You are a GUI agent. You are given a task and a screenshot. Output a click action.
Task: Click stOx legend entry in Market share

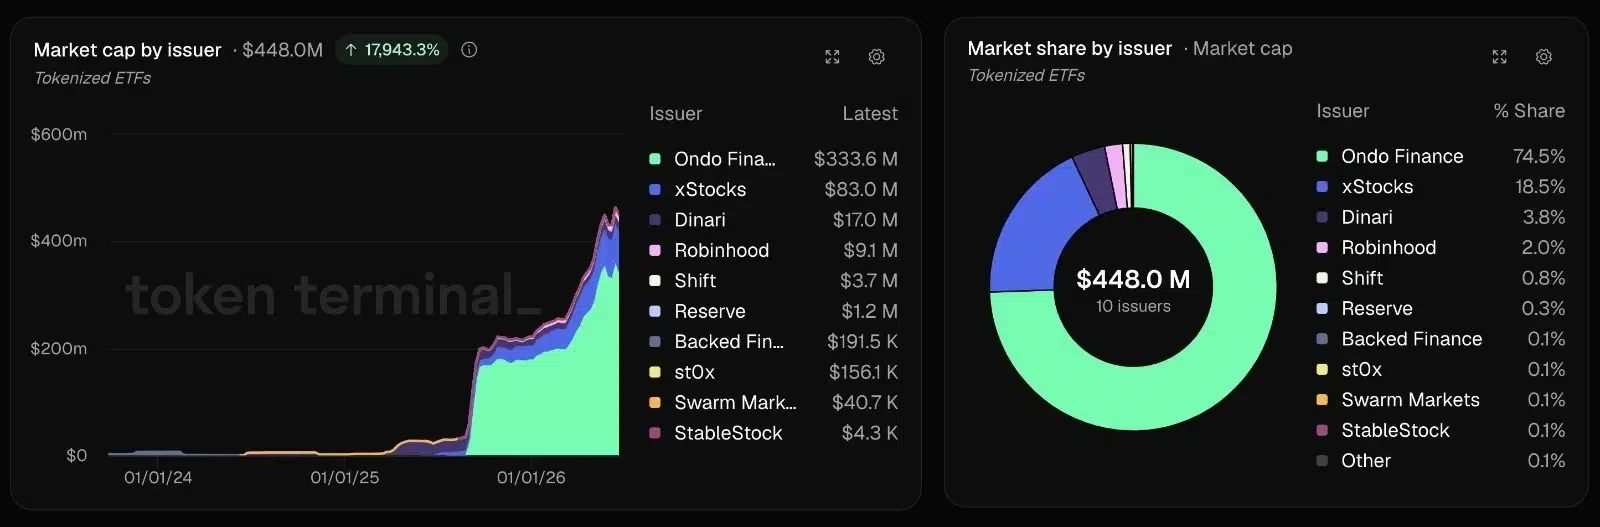[x=1440, y=370]
